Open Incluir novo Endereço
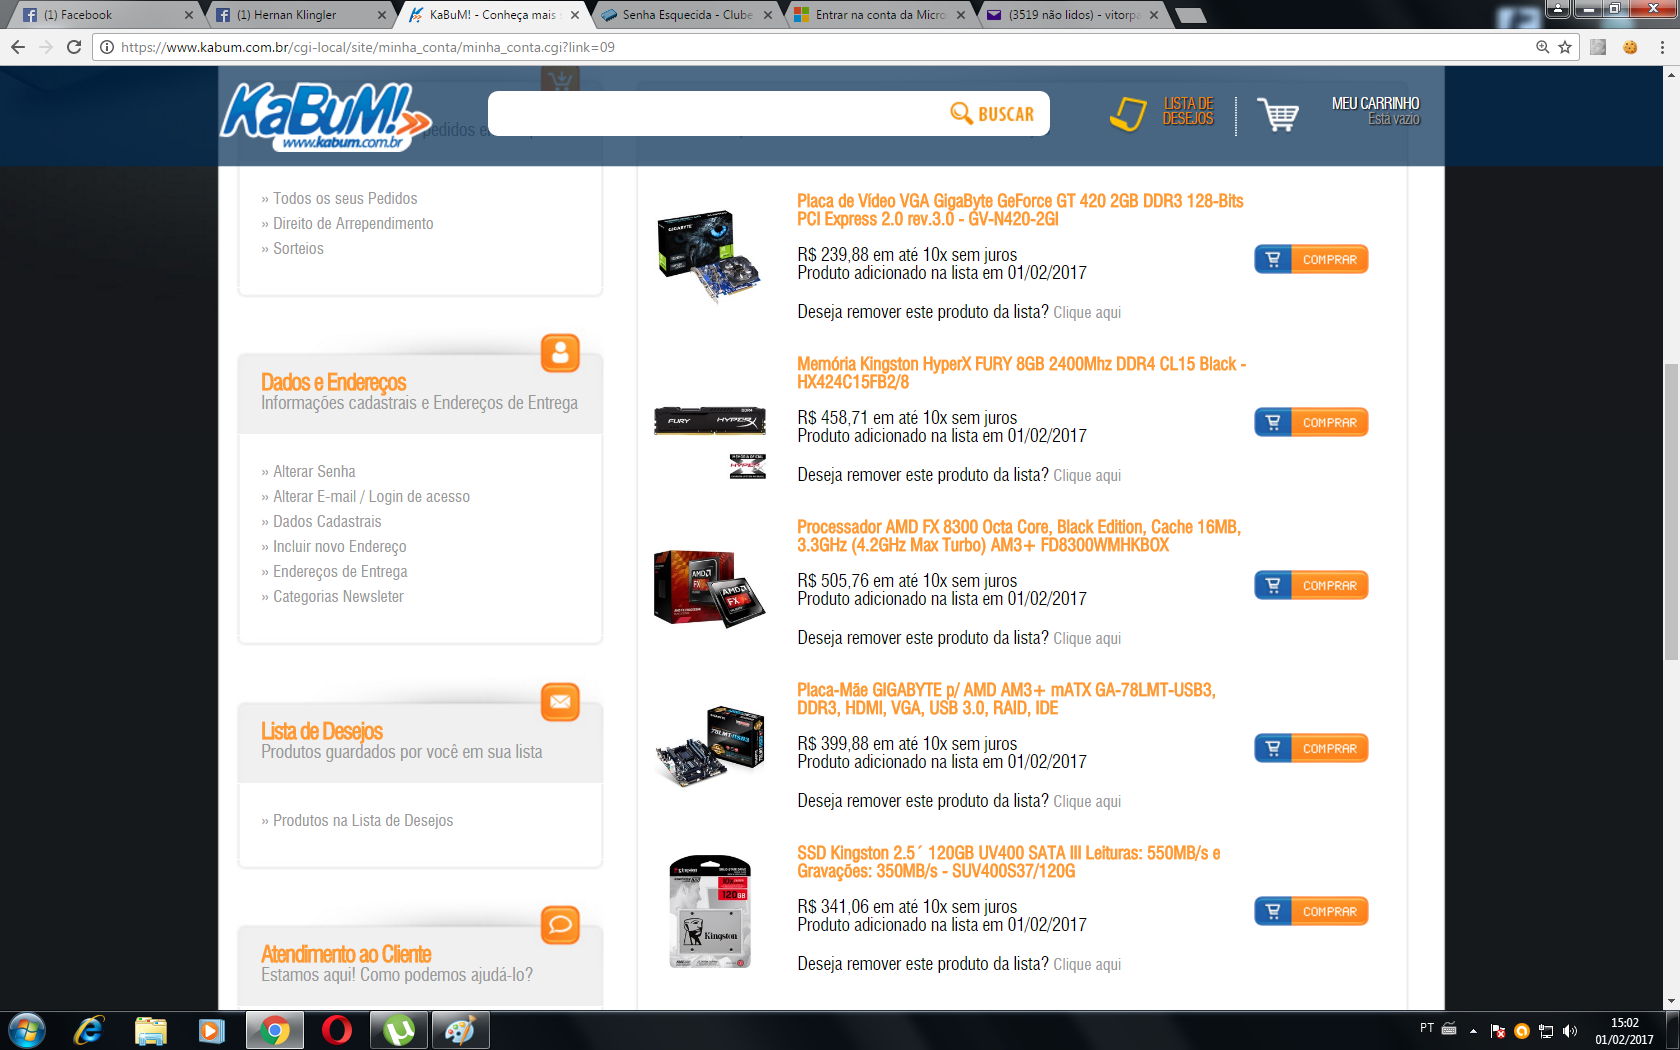Screen dimensions: 1680x1050 339,547
